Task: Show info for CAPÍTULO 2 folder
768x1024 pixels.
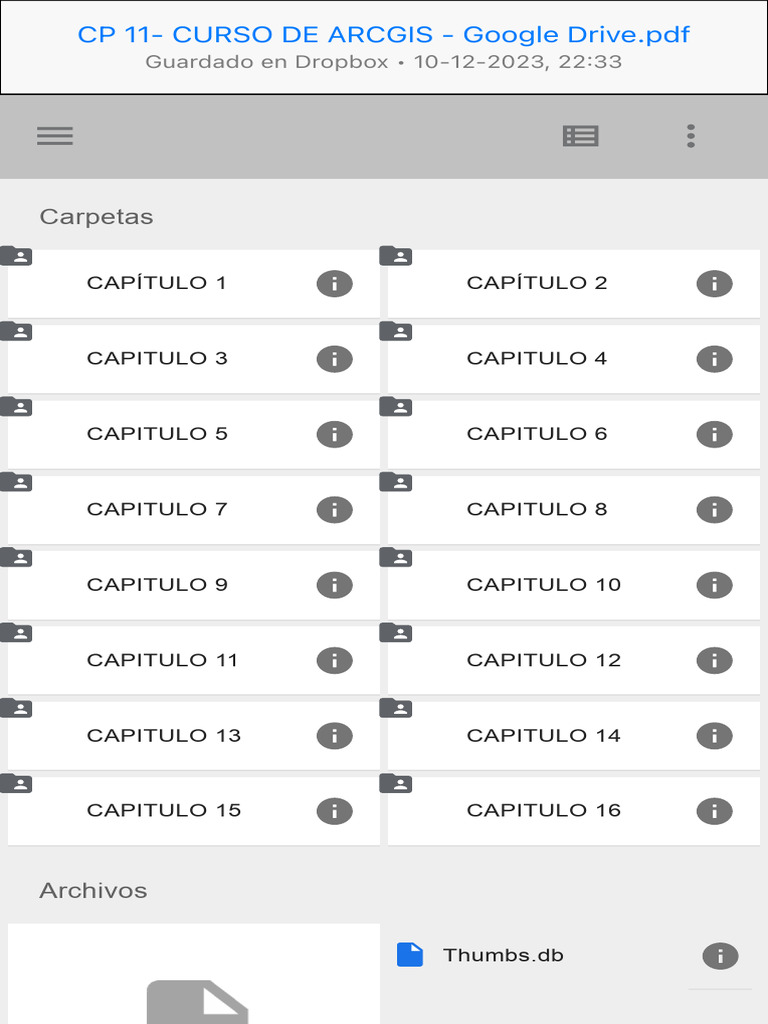Action: click(x=714, y=283)
